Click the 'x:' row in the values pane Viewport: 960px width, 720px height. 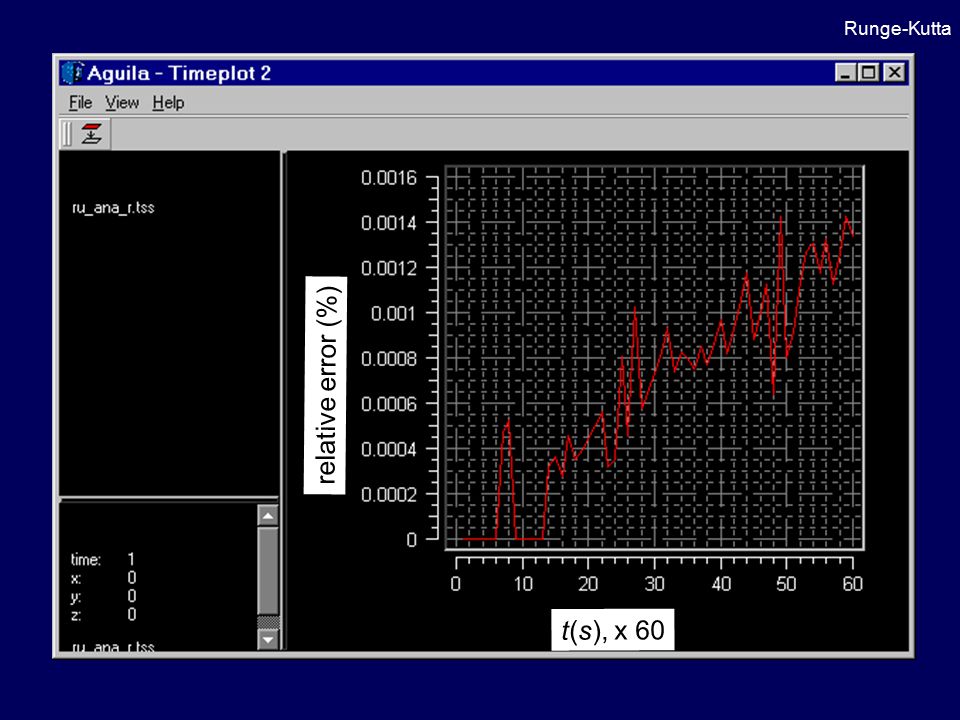point(103,578)
